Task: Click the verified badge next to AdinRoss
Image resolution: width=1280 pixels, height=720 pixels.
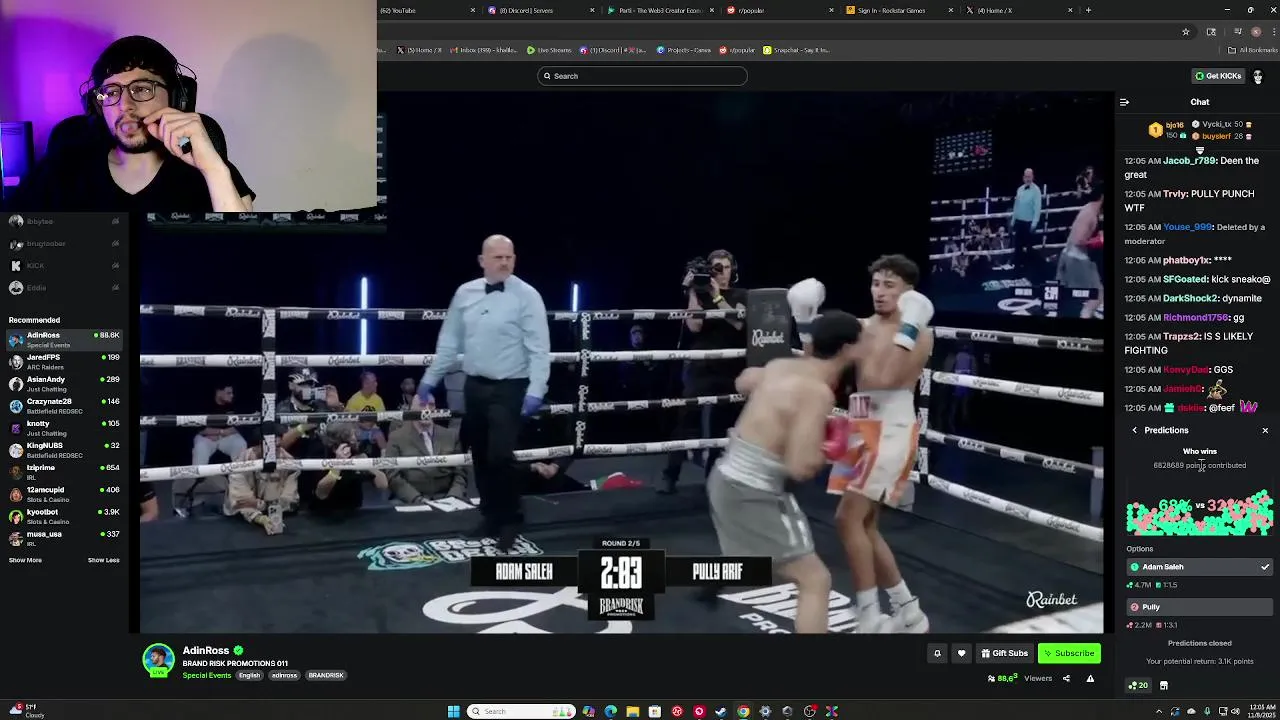Action: coord(238,651)
